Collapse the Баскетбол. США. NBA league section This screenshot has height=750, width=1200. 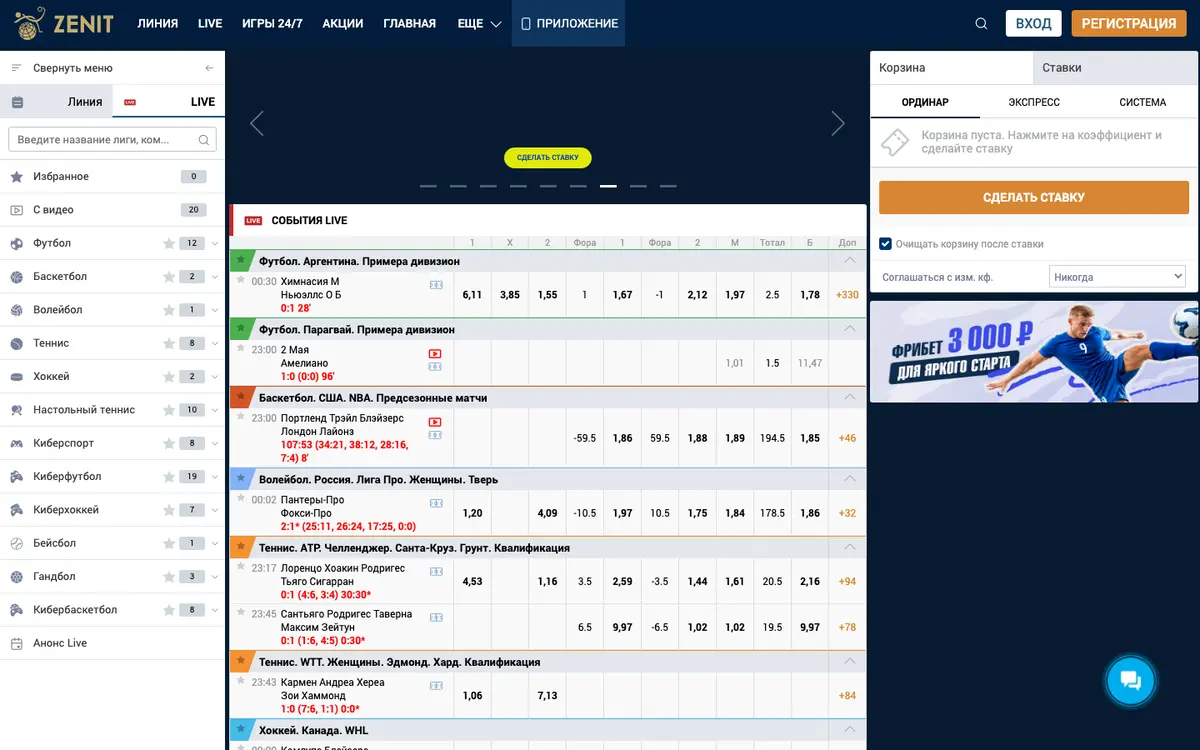[x=850, y=397]
